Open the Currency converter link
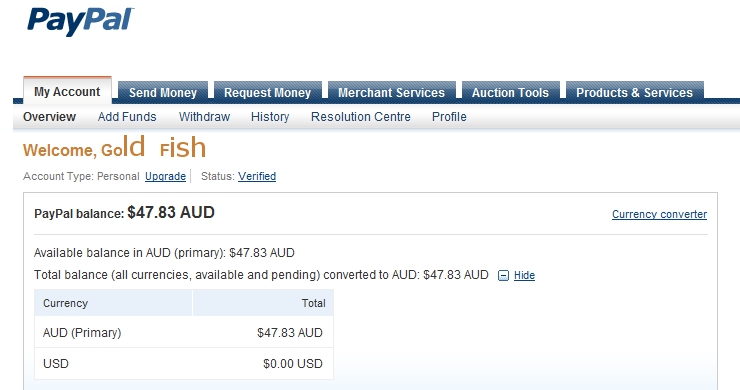The width and height of the screenshot is (740, 390). 659,214
